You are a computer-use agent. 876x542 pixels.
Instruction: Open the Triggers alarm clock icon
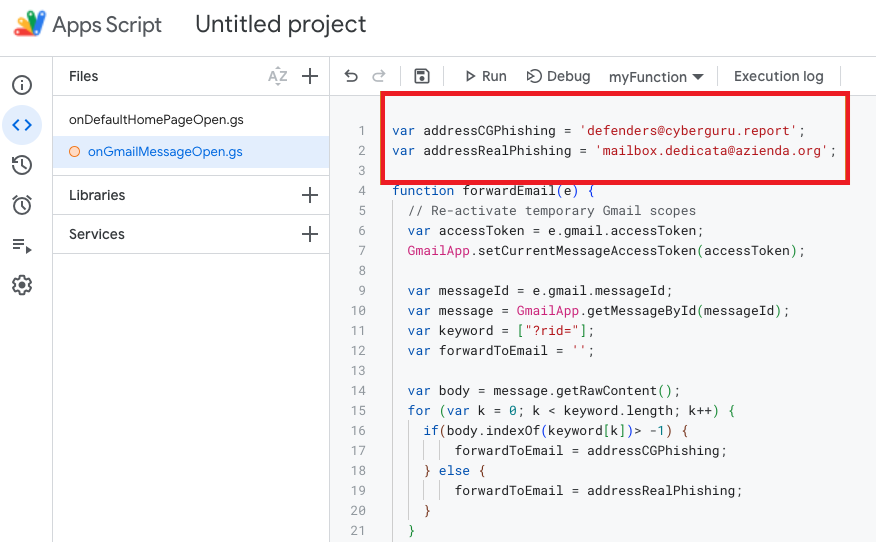click(22, 205)
